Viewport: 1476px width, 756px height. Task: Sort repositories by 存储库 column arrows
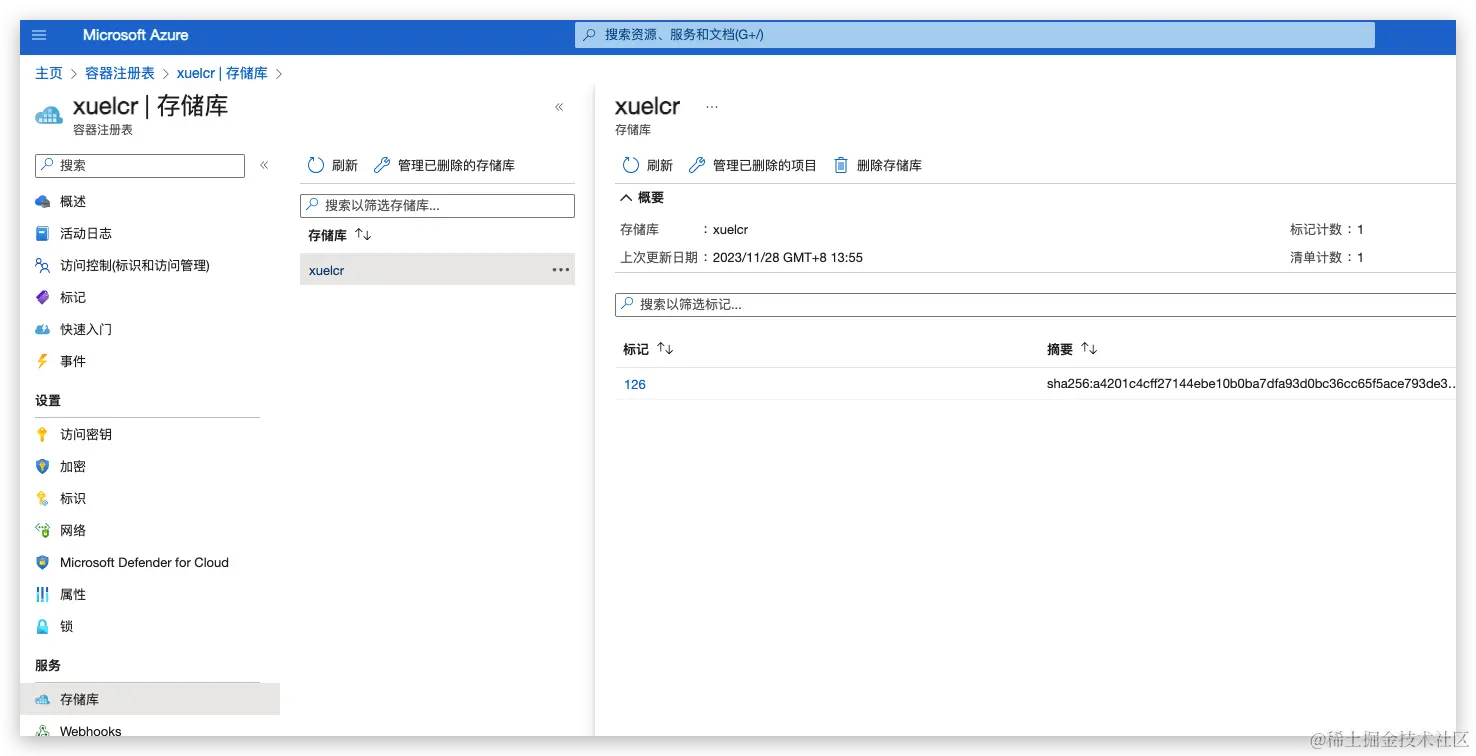pos(363,235)
